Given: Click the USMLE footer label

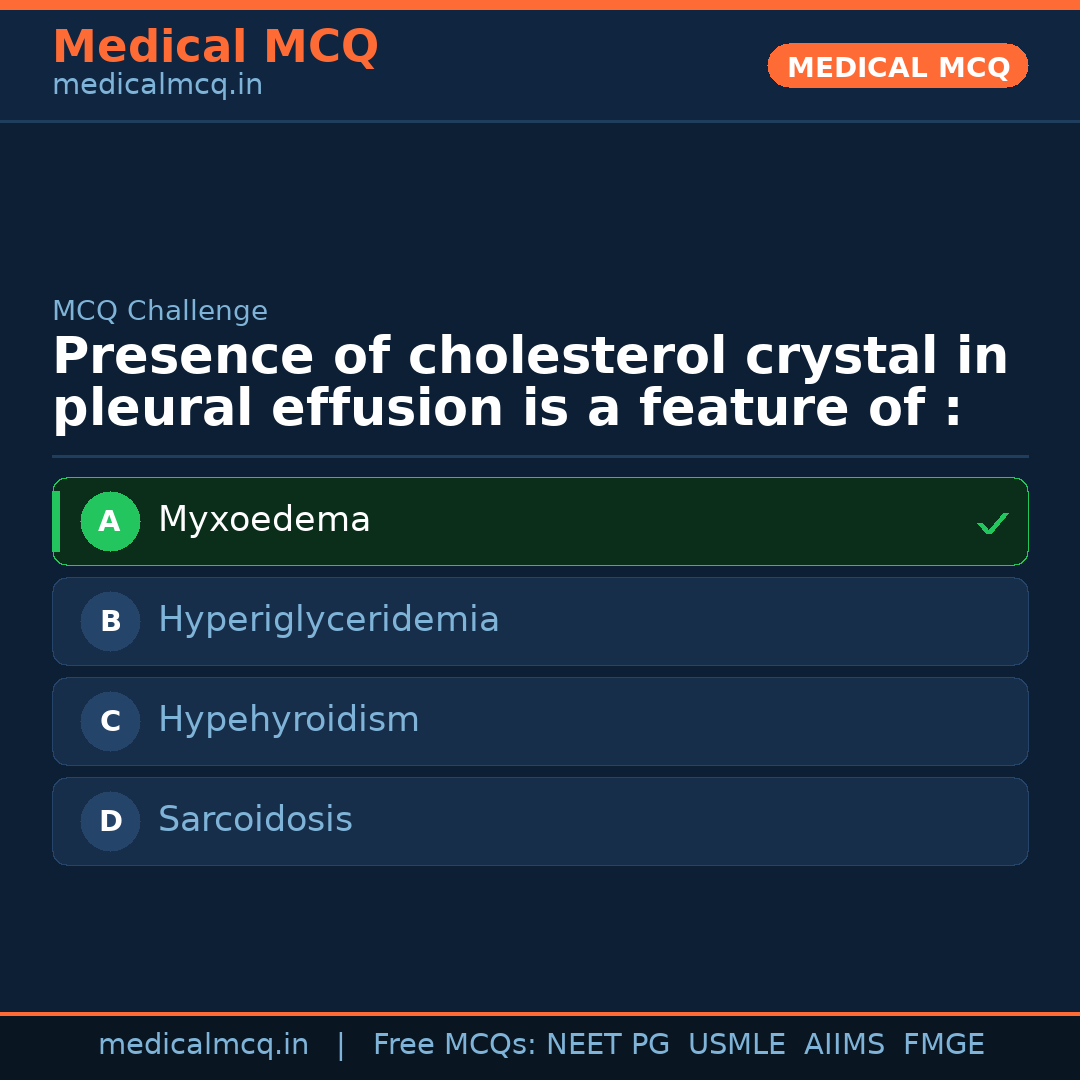Looking at the screenshot, I should pos(736,1045).
